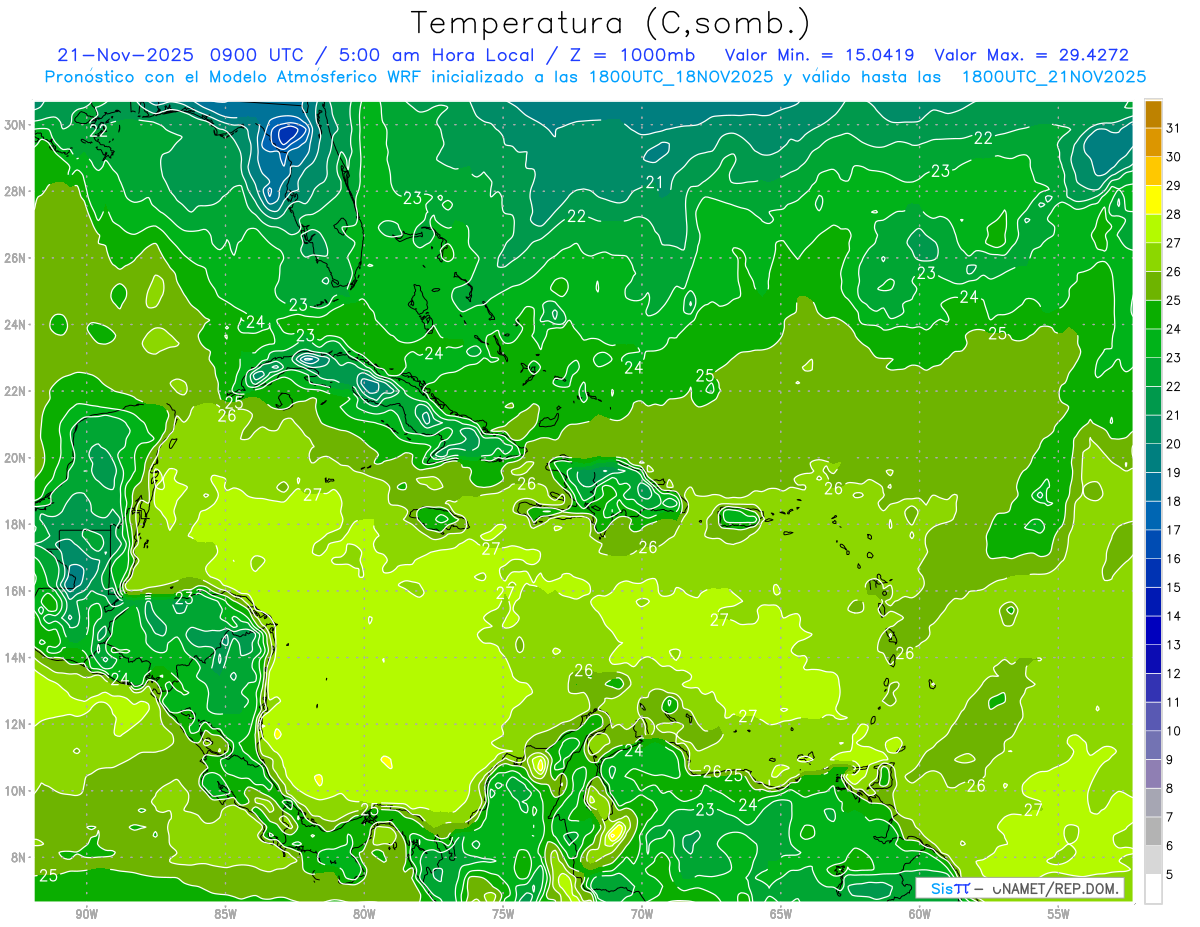Select 'Valor Min. = 15.0419' in header
The width and height of the screenshot is (1200, 927).
(819, 55)
